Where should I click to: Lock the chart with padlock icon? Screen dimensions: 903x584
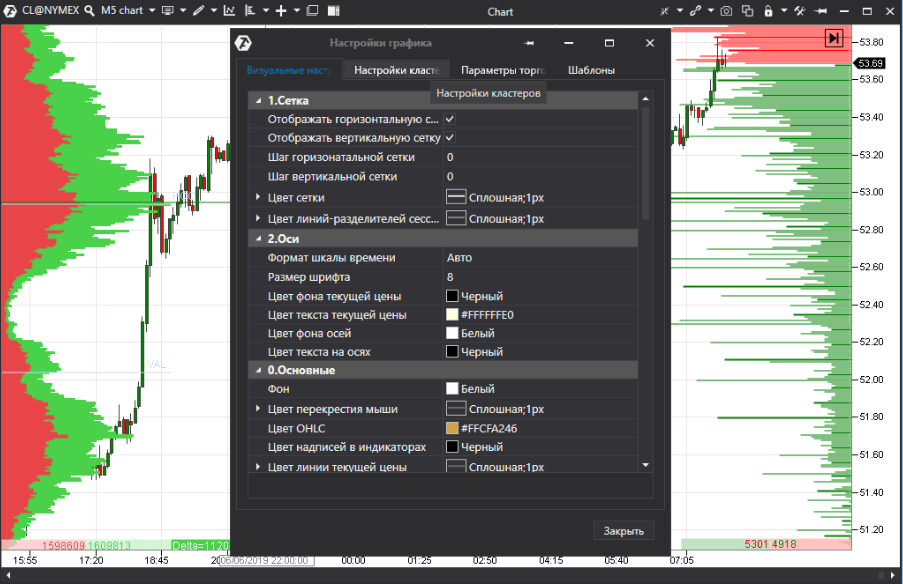pos(769,11)
